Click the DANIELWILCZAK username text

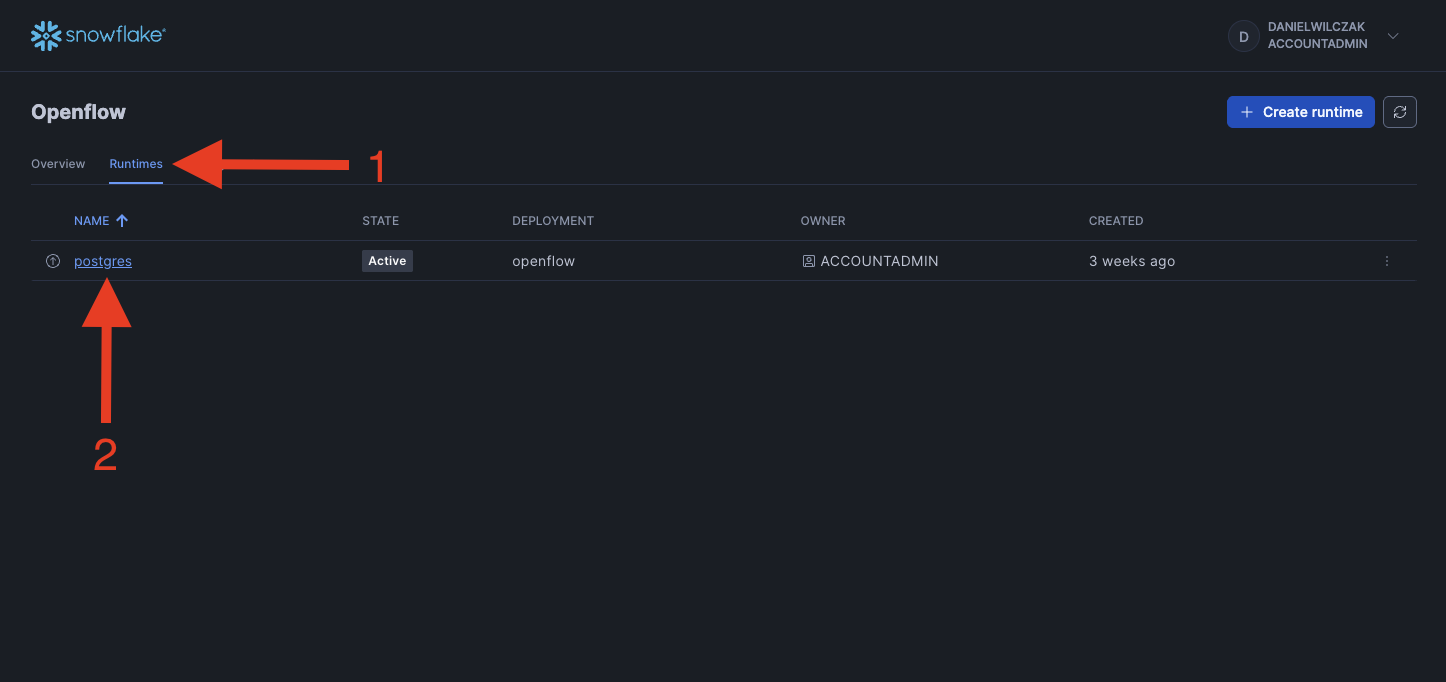(1316, 27)
